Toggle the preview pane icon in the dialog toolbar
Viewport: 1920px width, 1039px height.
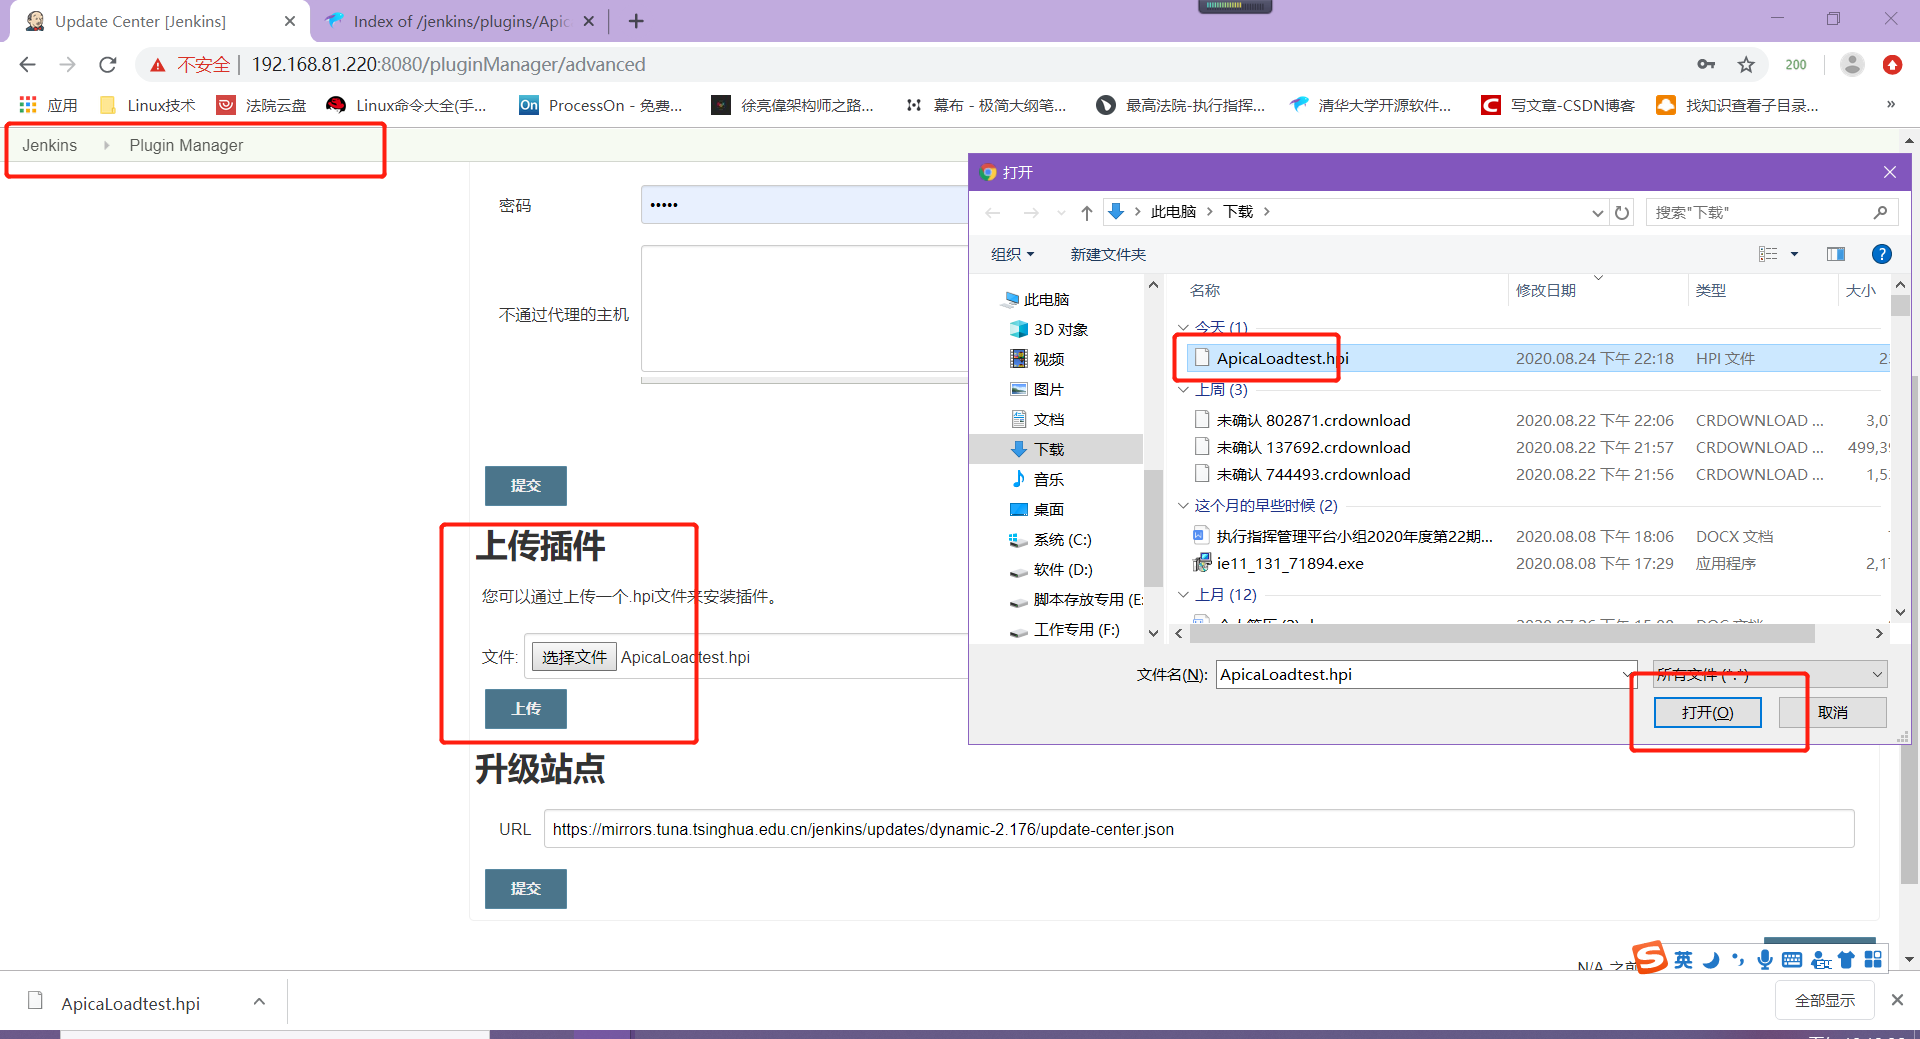1836,254
